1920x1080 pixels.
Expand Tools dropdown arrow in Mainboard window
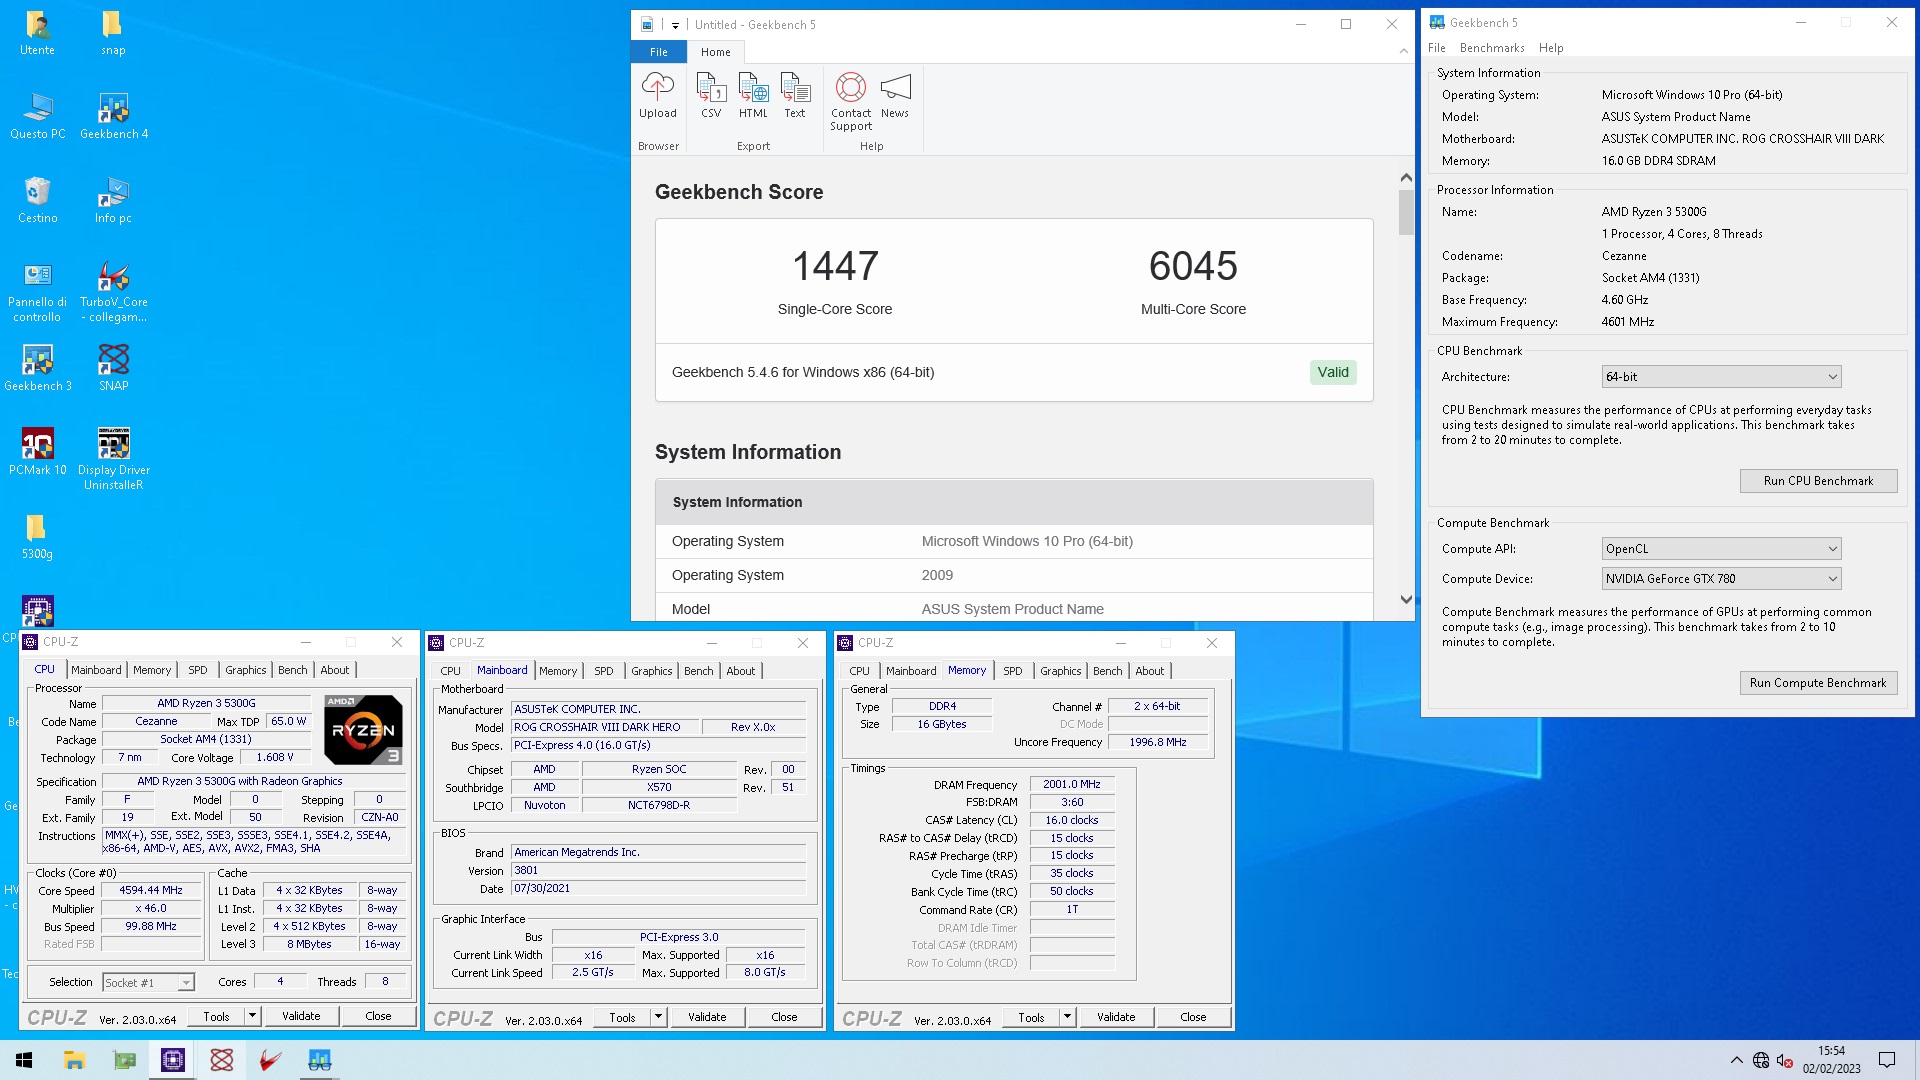click(x=658, y=1017)
